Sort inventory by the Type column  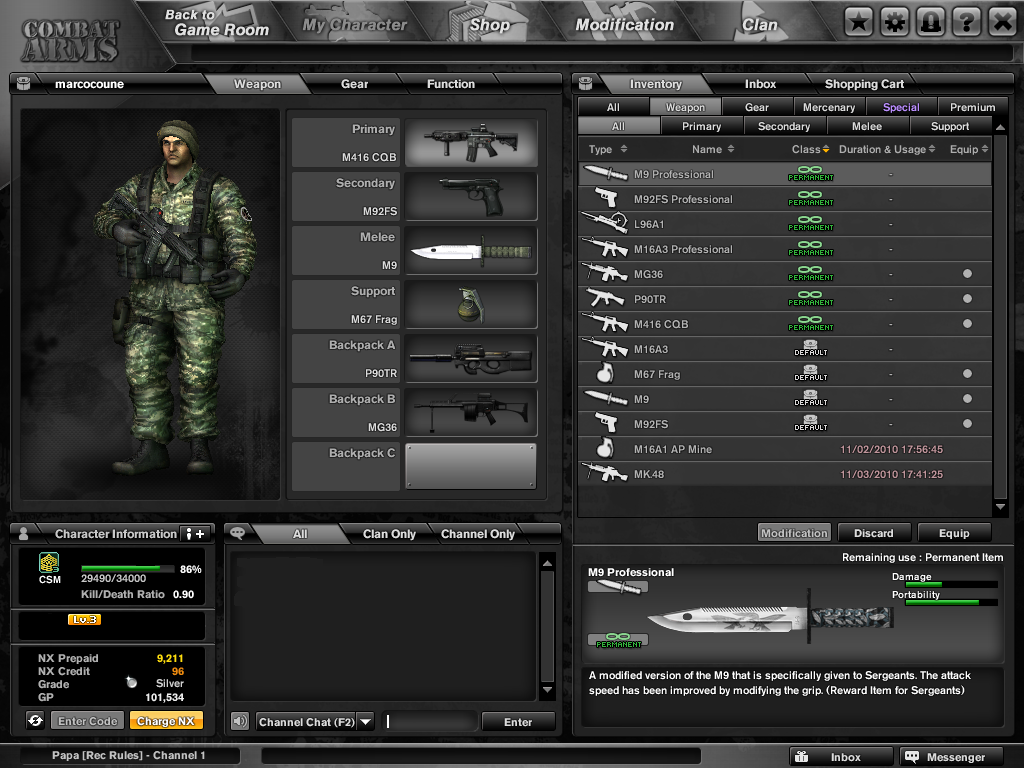pyautogui.click(x=608, y=149)
